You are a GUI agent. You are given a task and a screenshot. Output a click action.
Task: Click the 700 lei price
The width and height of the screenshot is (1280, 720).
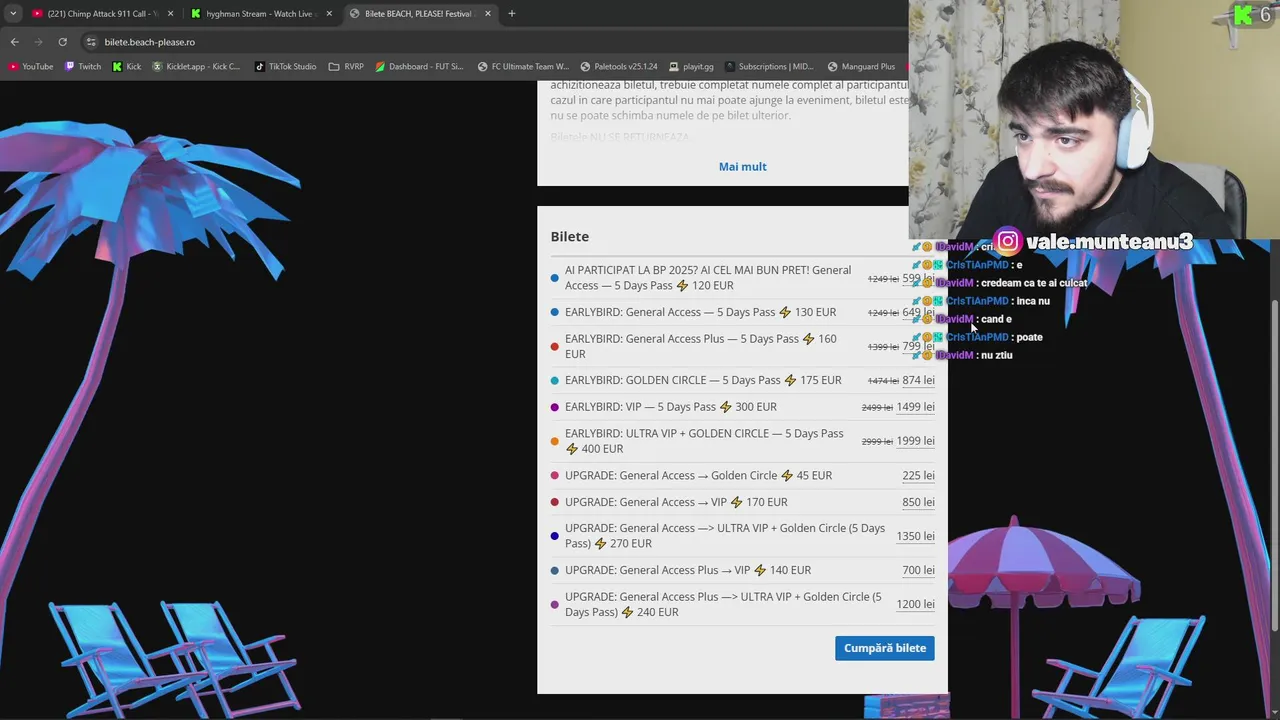918,570
